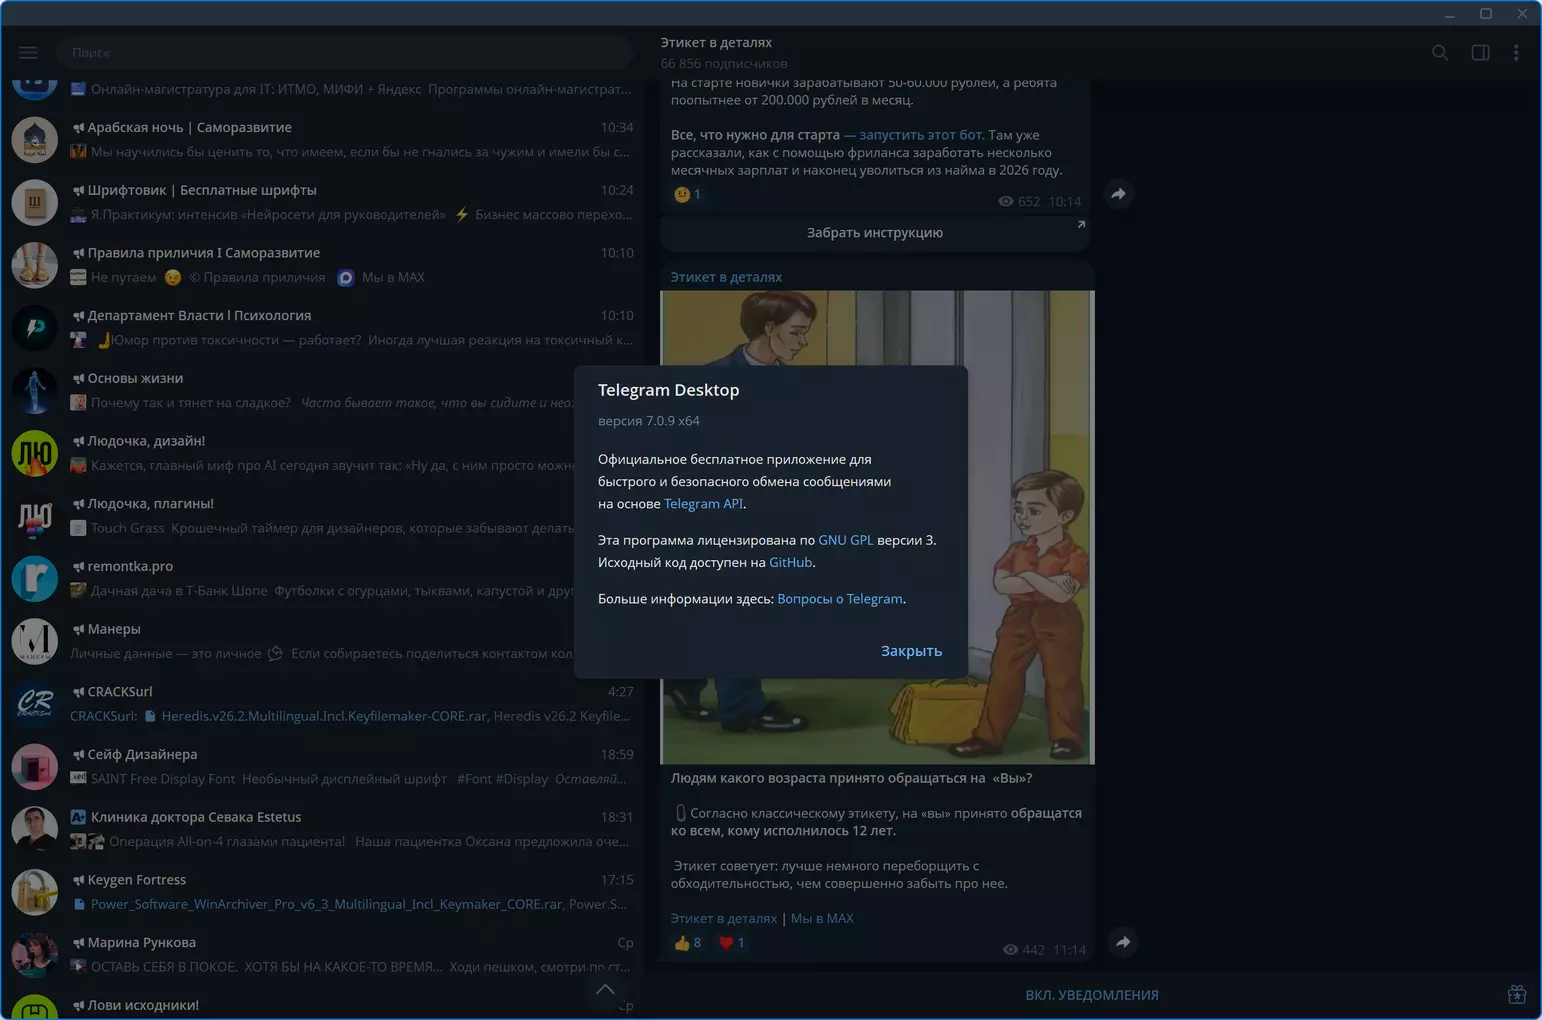The width and height of the screenshot is (1542, 1020).
Task: Open the GitHub link in dialog
Action: coord(790,562)
